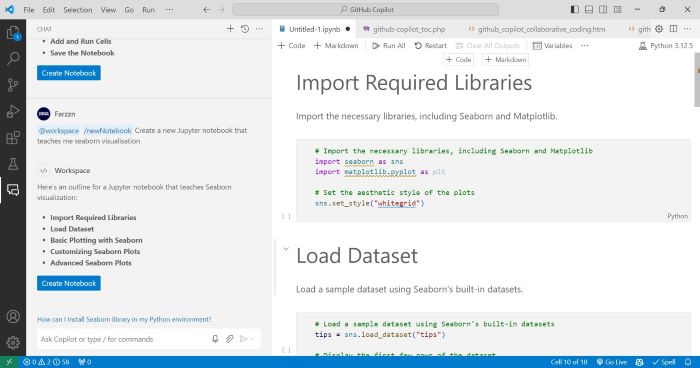Open the File menu
Image resolution: width=700 pixels, height=368 pixels.
pyautogui.click(x=29, y=9)
